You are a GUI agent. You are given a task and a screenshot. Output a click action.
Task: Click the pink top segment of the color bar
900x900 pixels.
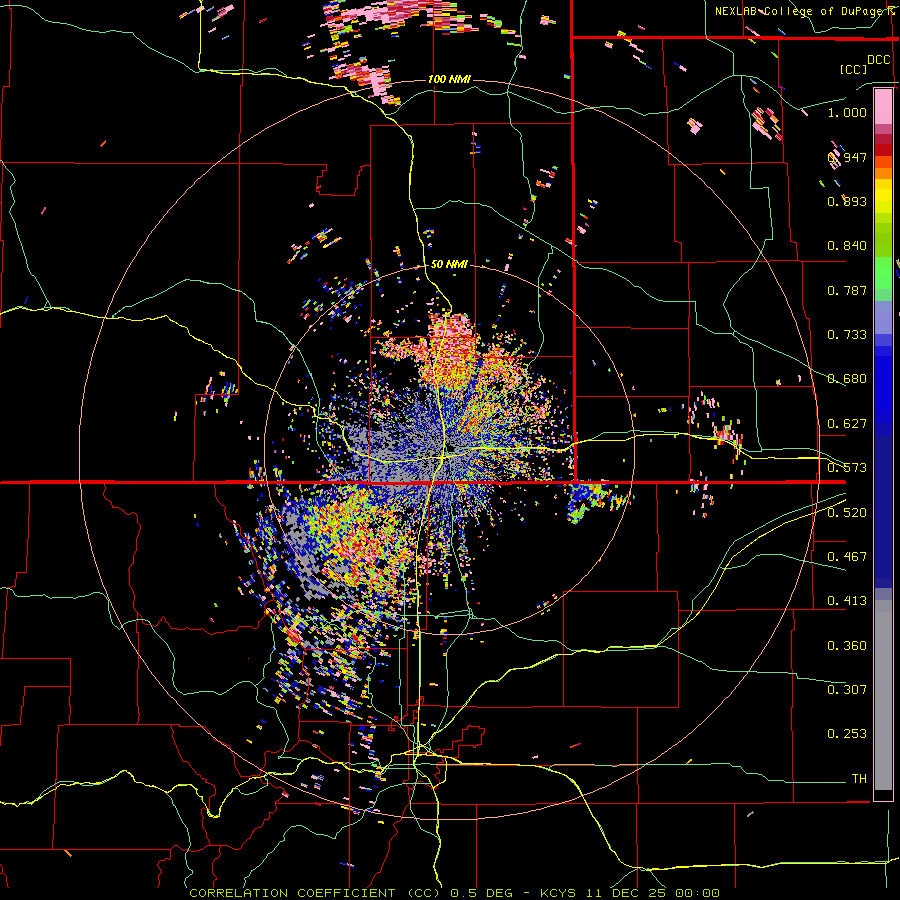883,106
